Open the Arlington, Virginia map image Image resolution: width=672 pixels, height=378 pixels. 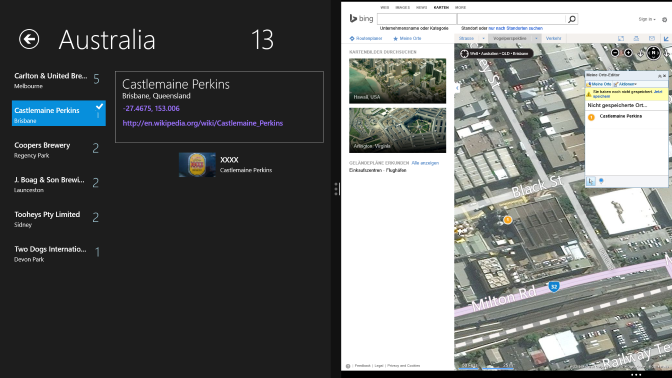(x=397, y=130)
